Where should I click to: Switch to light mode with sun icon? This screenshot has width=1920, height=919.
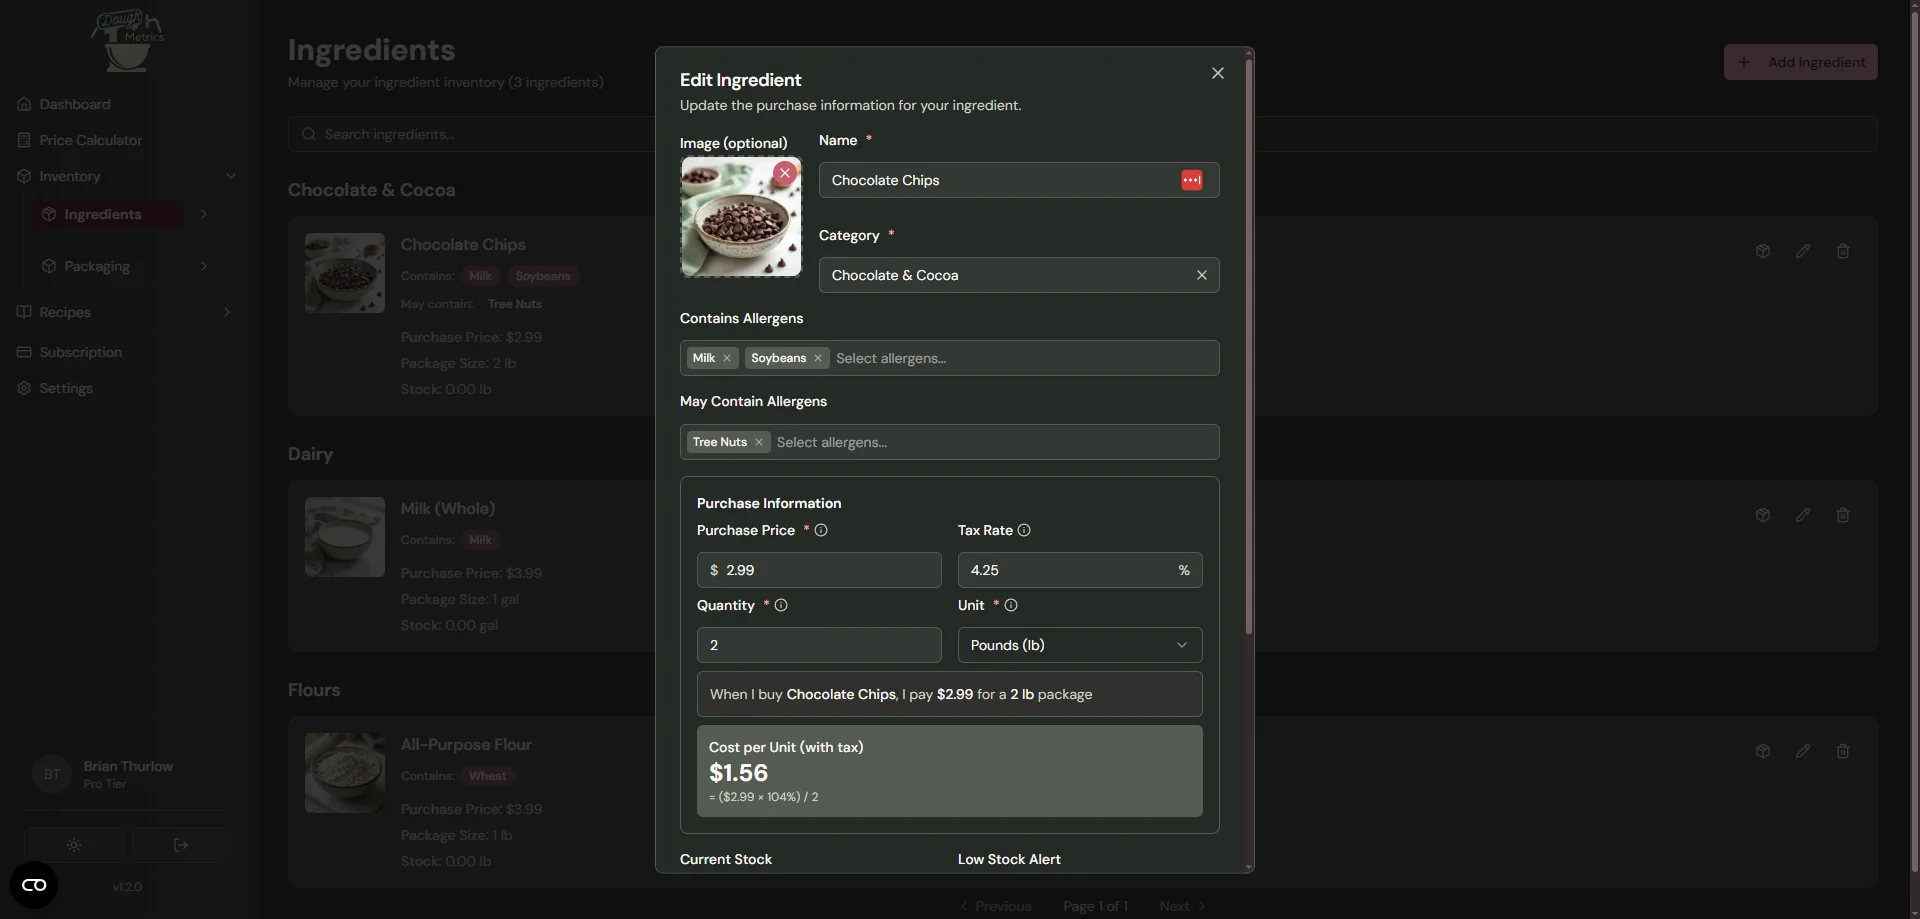point(74,845)
